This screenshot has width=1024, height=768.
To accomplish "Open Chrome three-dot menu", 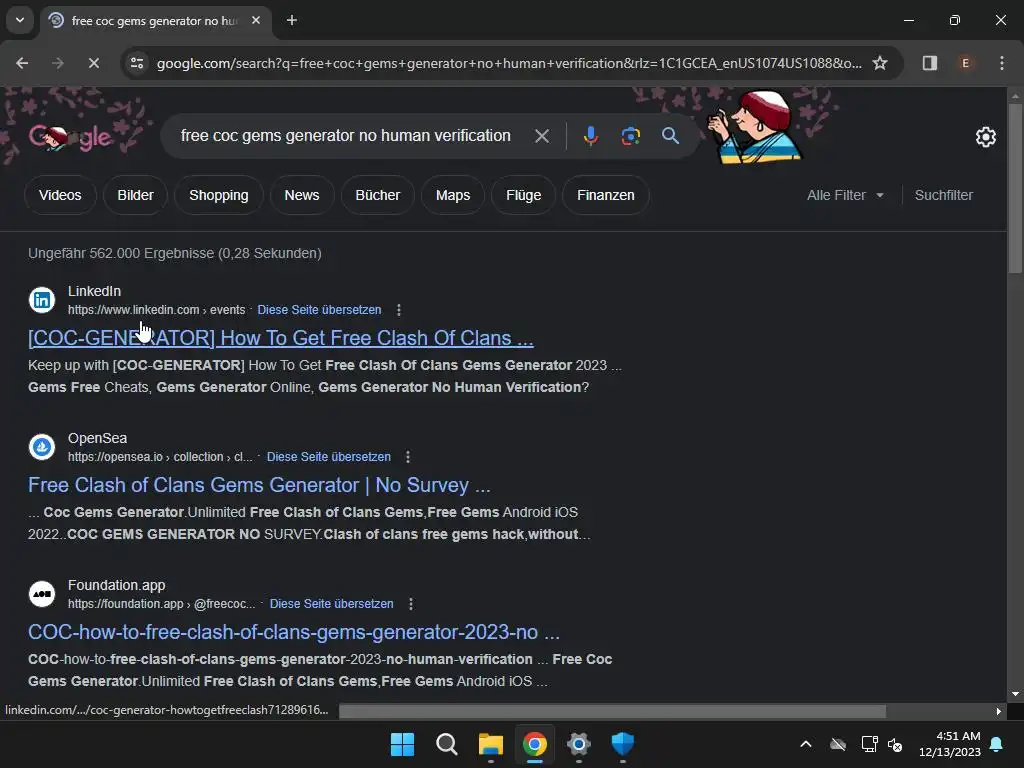I will [x=1002, y=63].
